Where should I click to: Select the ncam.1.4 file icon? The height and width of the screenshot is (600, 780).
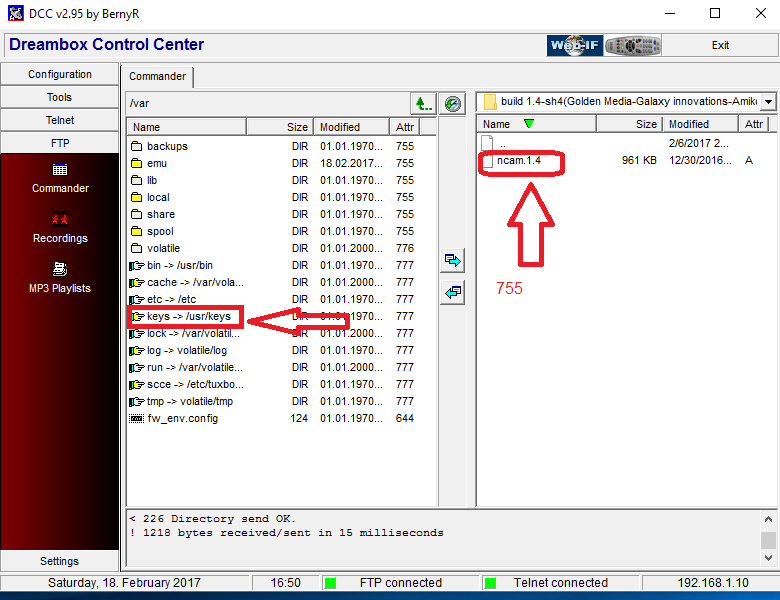[488, 161]
